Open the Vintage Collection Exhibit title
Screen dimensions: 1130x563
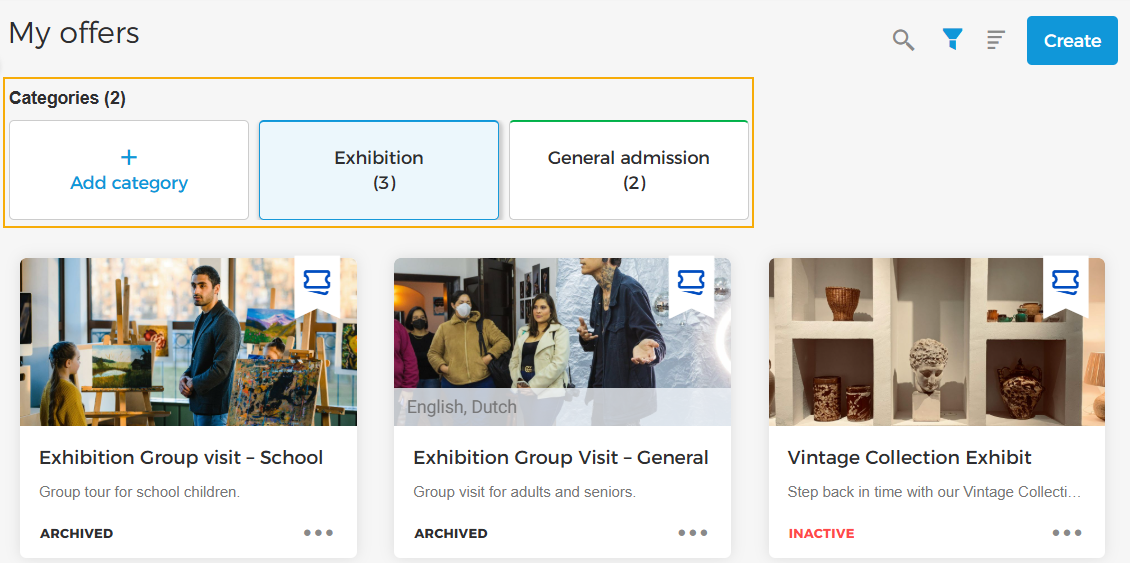point(909,458)
